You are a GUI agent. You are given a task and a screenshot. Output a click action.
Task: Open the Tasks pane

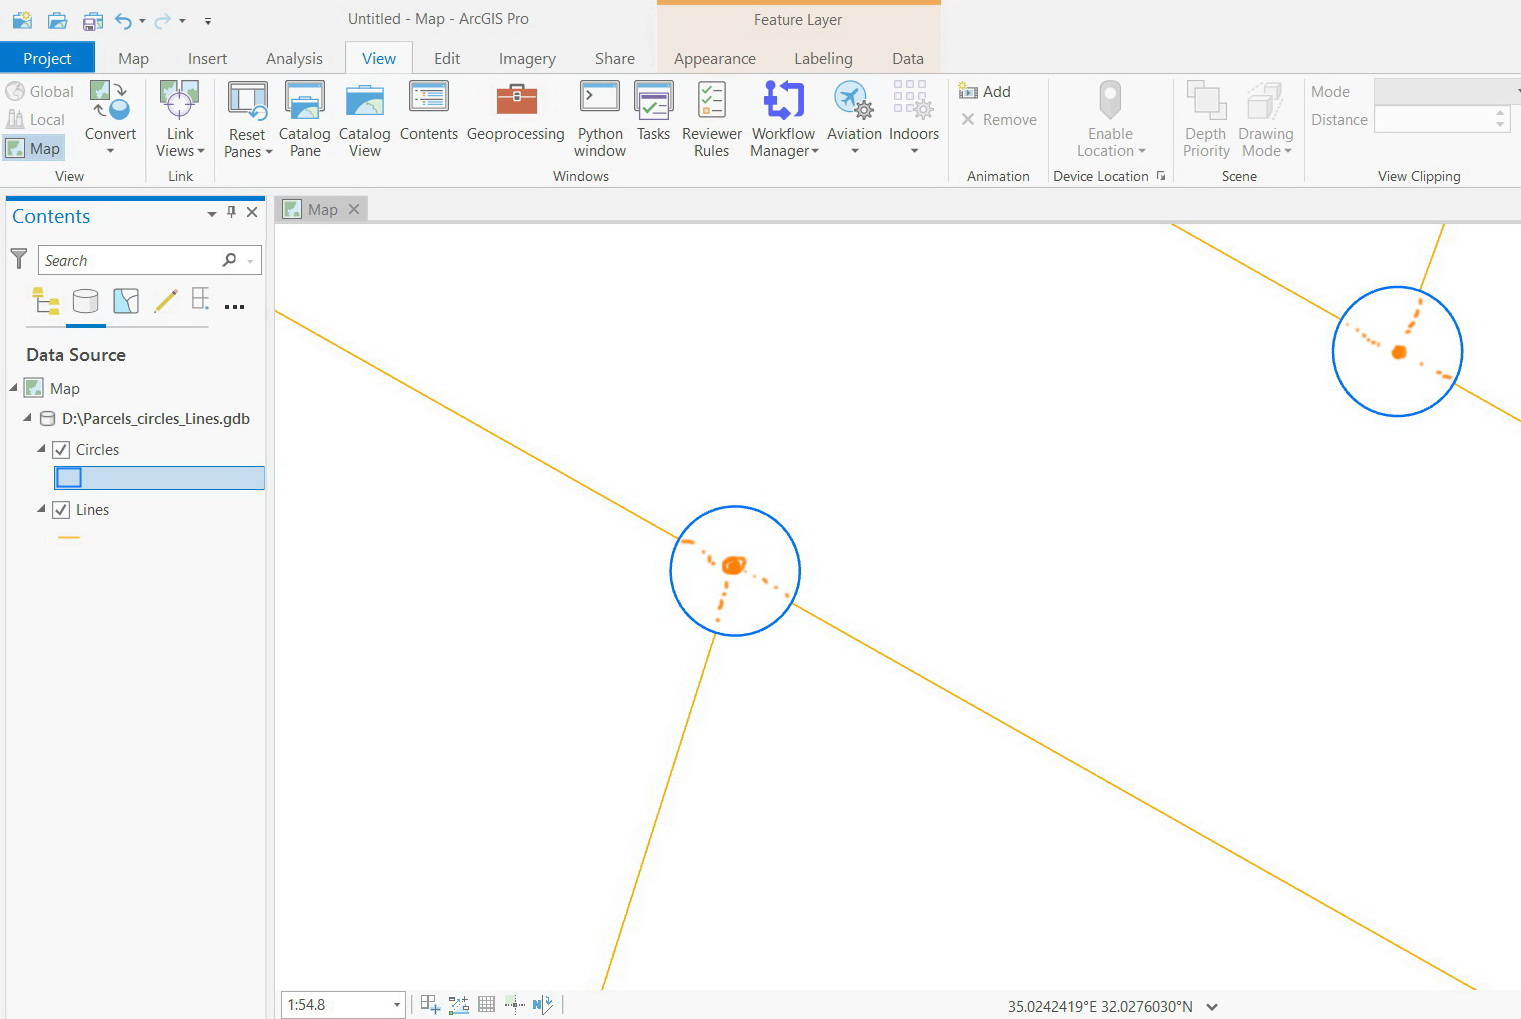tap(653, 118)
